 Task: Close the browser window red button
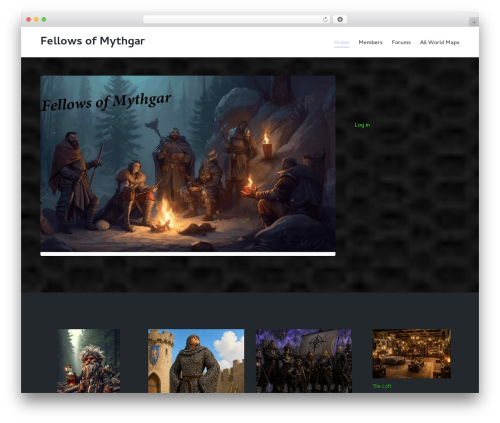click(x=29, y=19)
